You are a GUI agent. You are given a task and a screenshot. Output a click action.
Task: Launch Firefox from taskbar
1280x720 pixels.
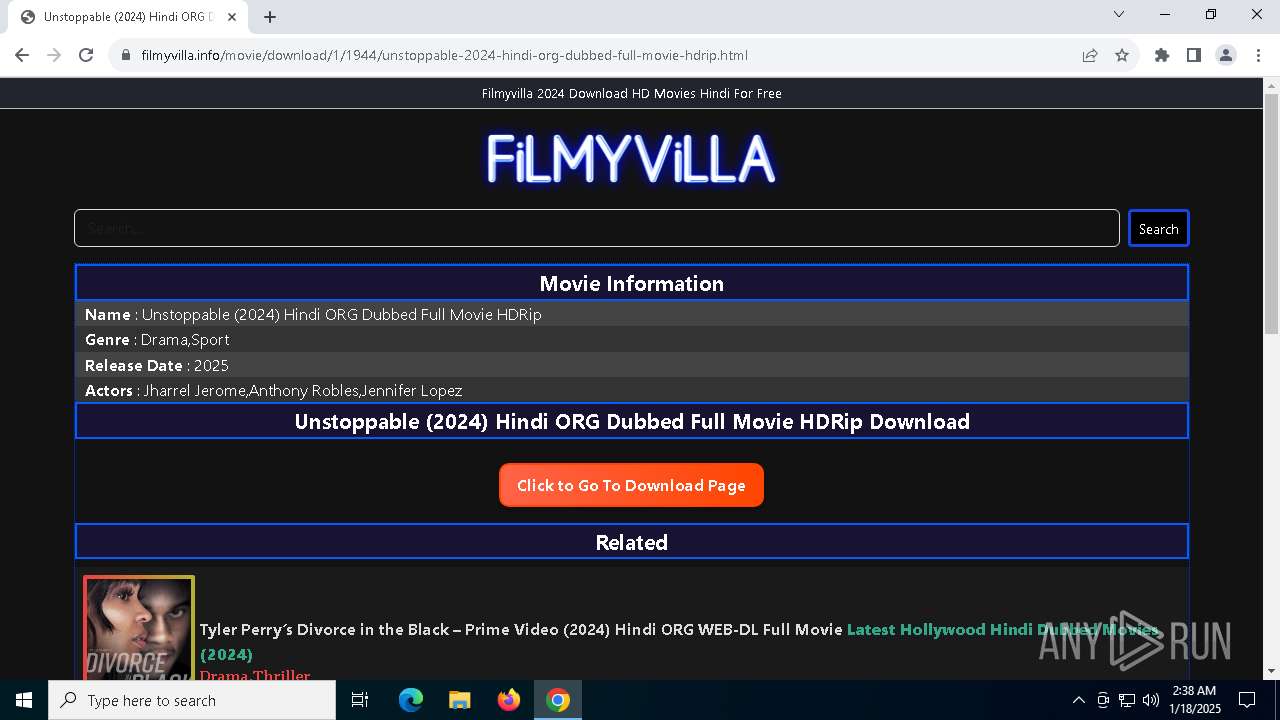point(509,700)
